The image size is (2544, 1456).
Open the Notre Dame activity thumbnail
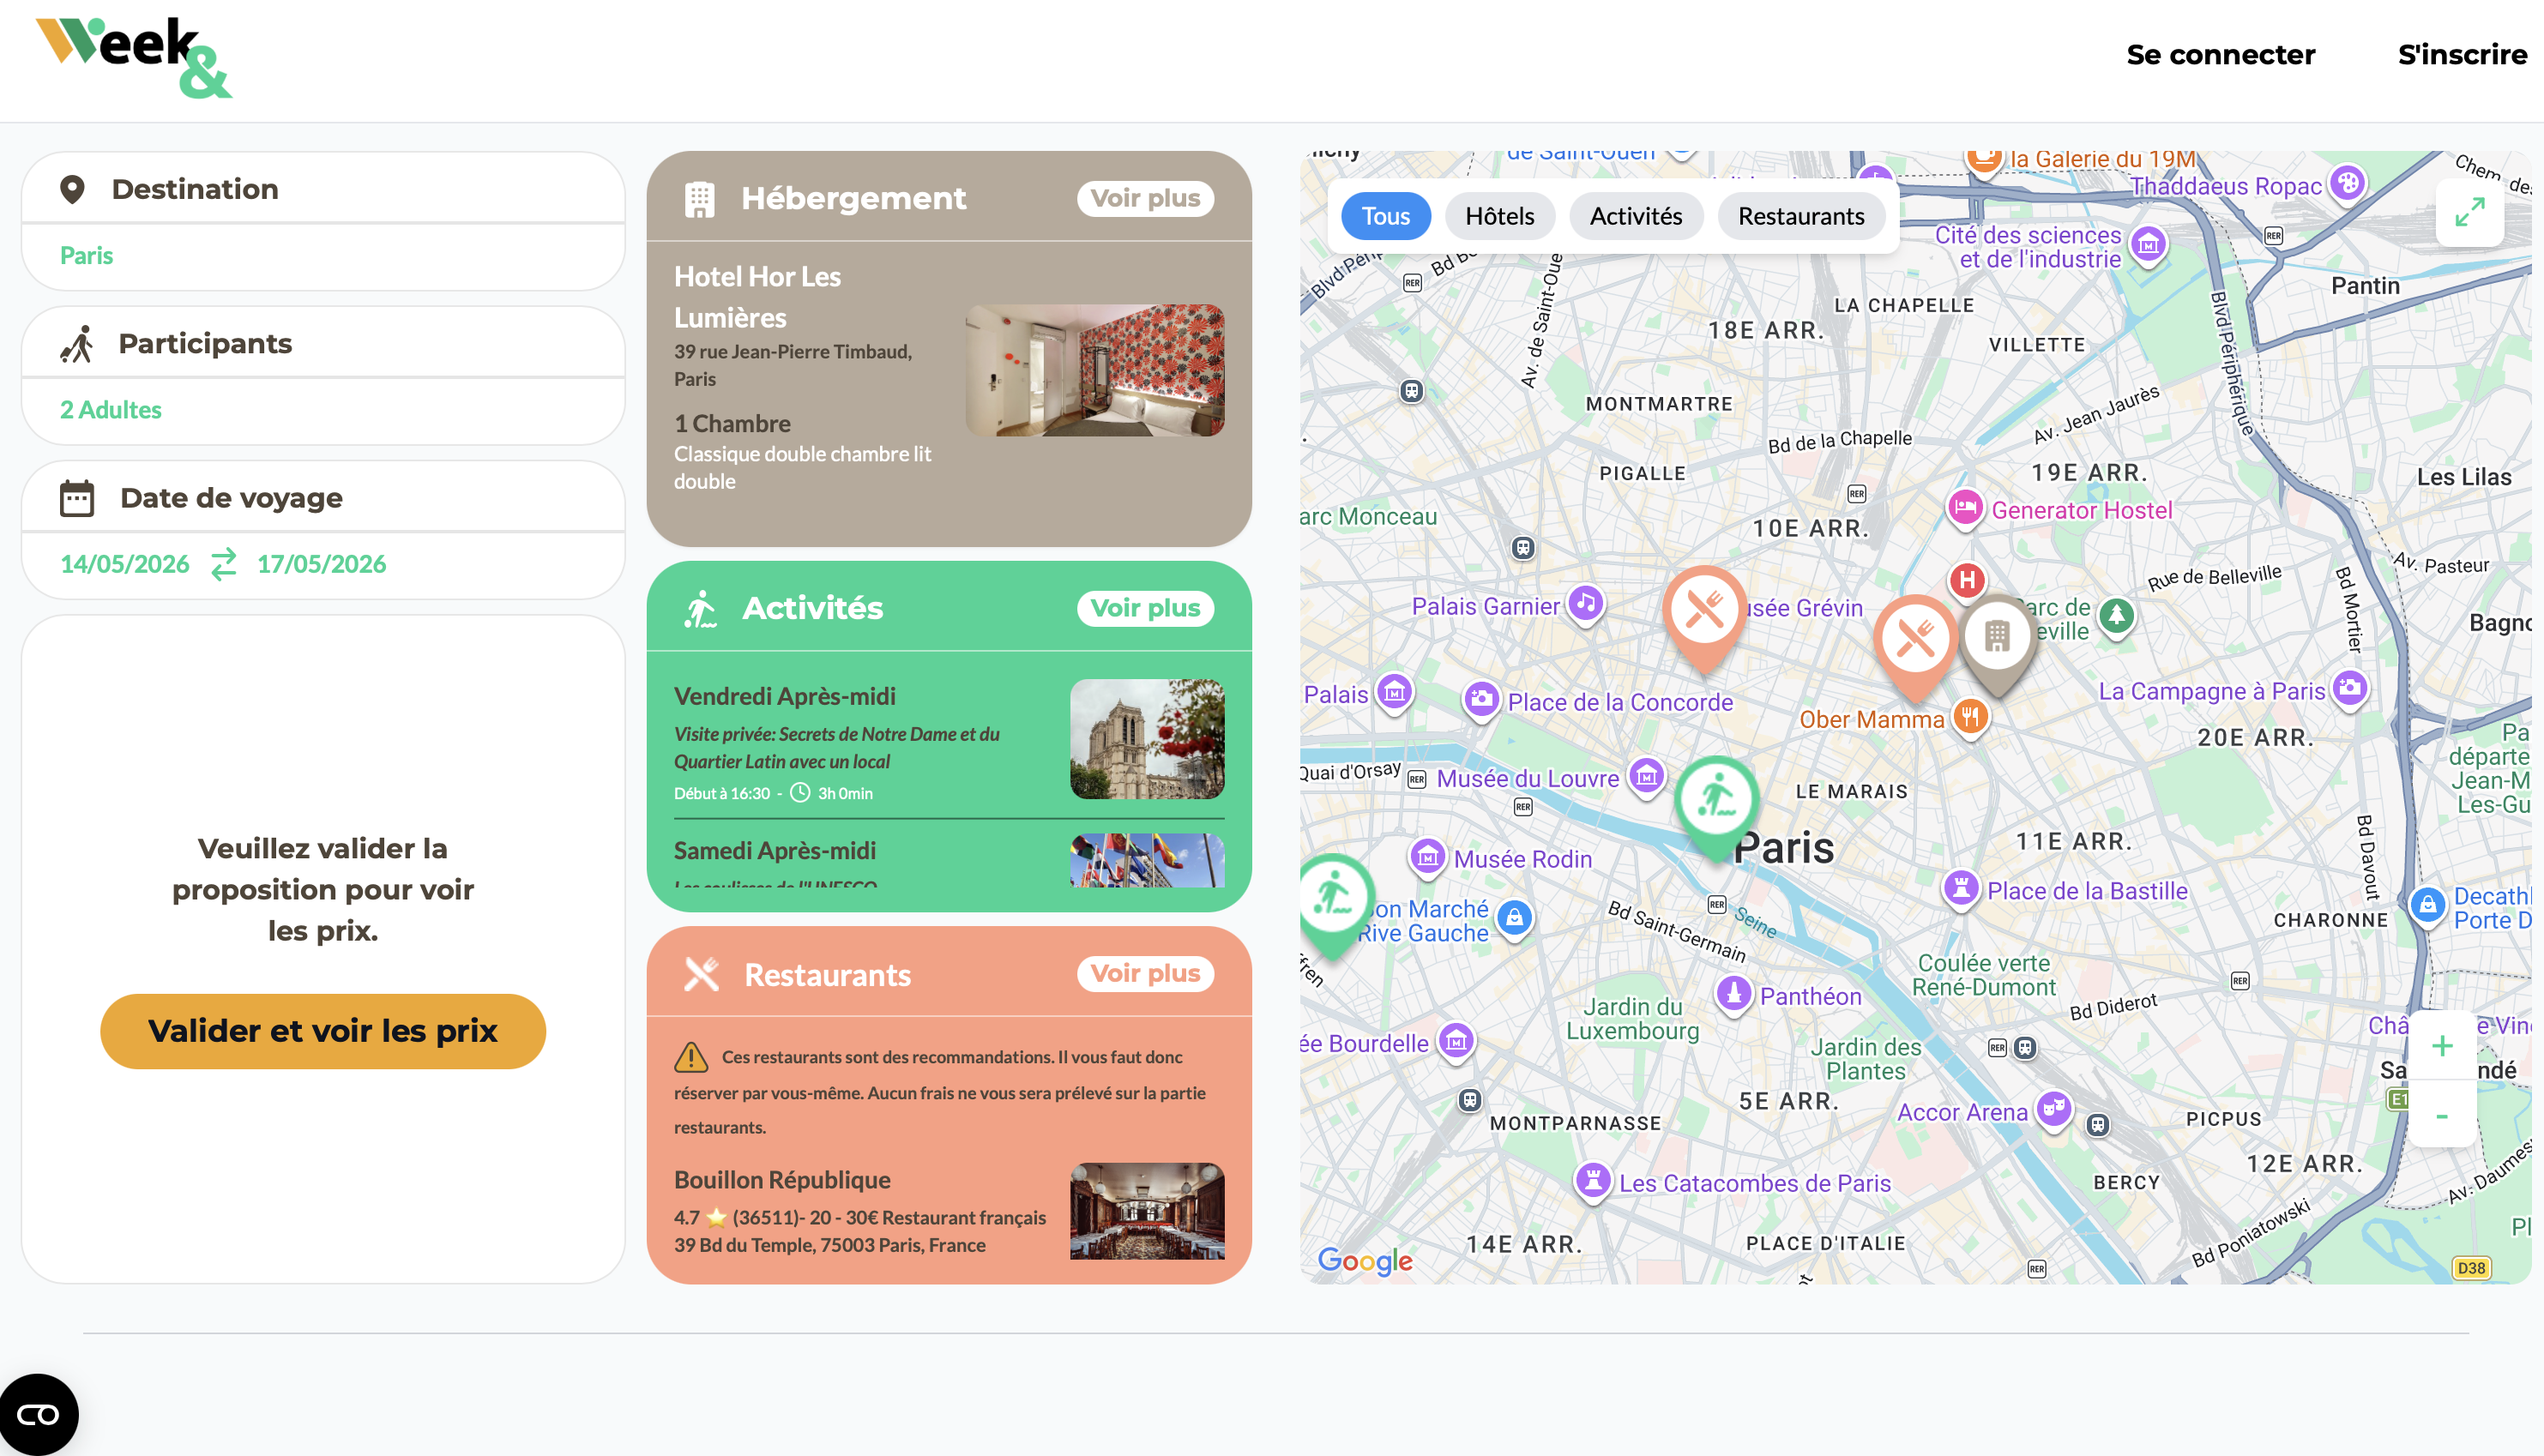(x=1147, y=739)
